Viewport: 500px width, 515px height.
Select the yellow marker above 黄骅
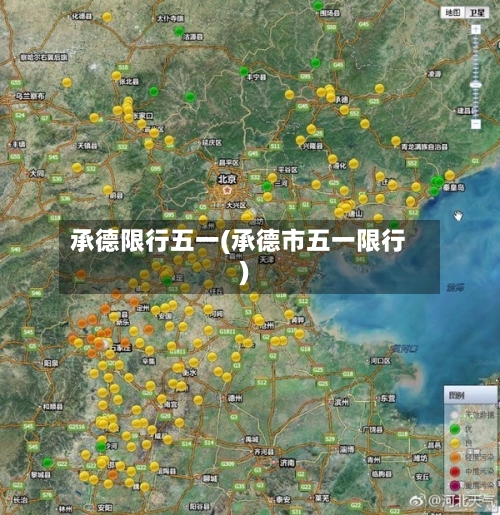[x=289, y=314]
